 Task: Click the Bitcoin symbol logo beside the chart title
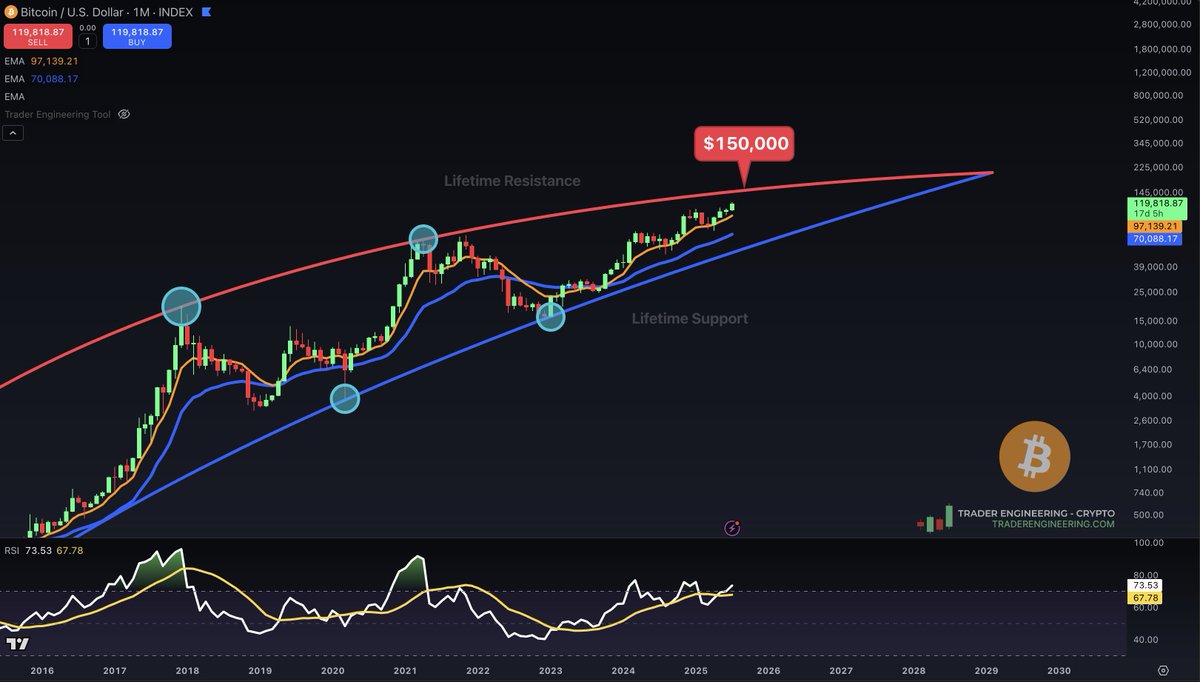pos(11,13)
